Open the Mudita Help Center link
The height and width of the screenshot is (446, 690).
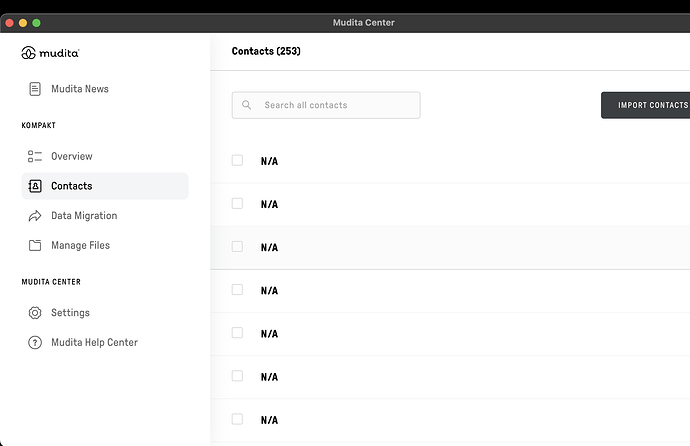tap(94, 343)
